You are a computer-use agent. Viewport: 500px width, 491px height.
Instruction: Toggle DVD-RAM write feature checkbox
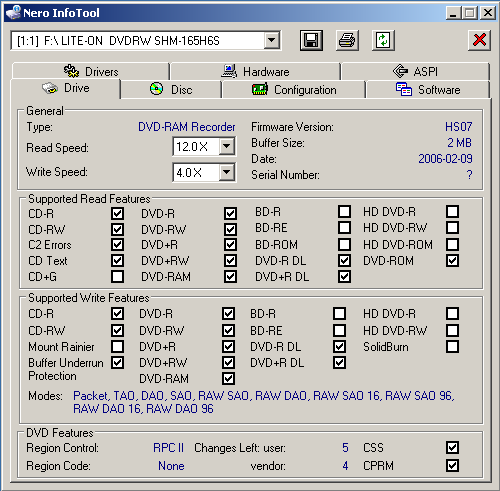pos(228,378)
